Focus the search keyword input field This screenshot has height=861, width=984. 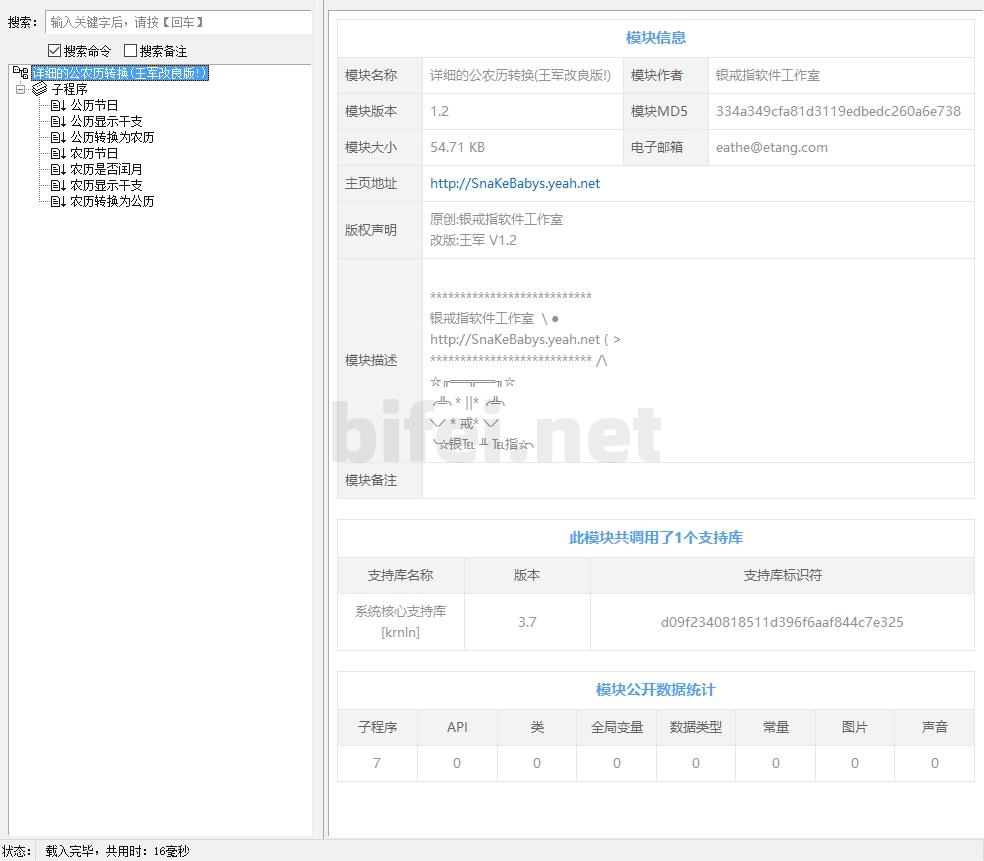coord(178,22)
